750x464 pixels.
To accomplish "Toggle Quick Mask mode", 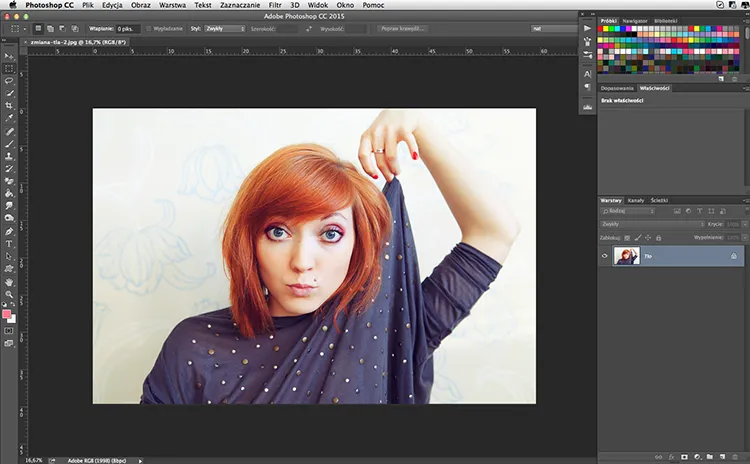I will (x=9, y=331).
